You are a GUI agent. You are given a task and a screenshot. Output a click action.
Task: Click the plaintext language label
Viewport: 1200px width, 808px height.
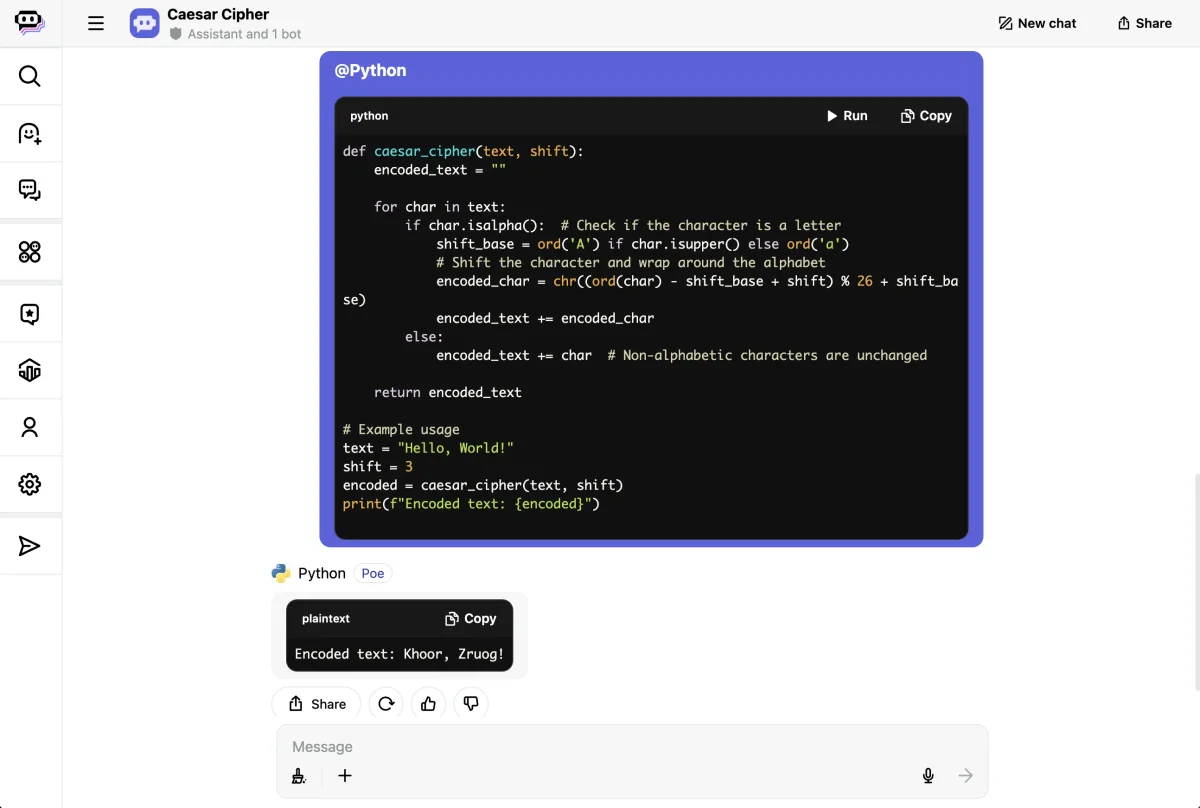point(326,619)
